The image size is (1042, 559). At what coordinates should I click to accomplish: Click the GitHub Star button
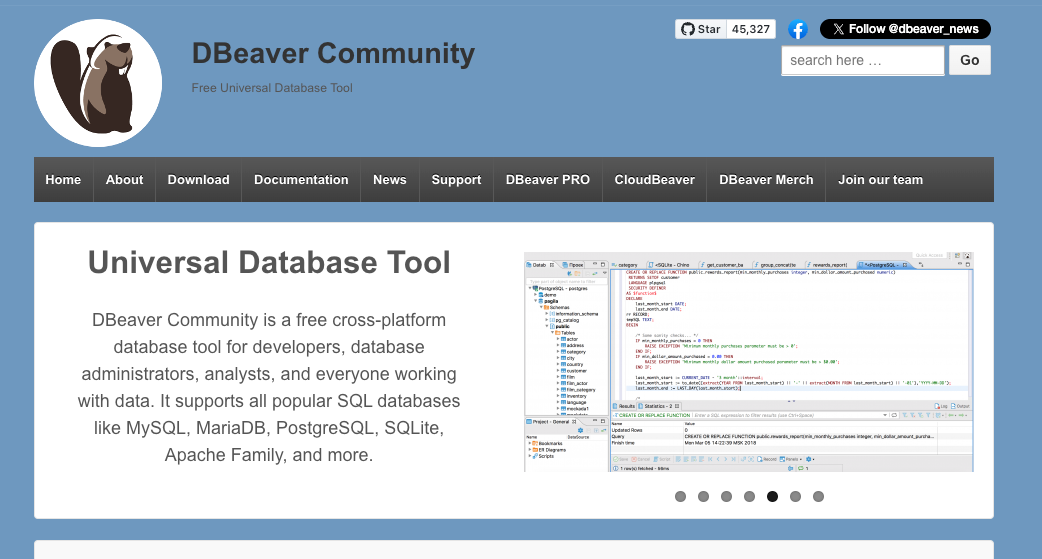[x=701, y=29]
